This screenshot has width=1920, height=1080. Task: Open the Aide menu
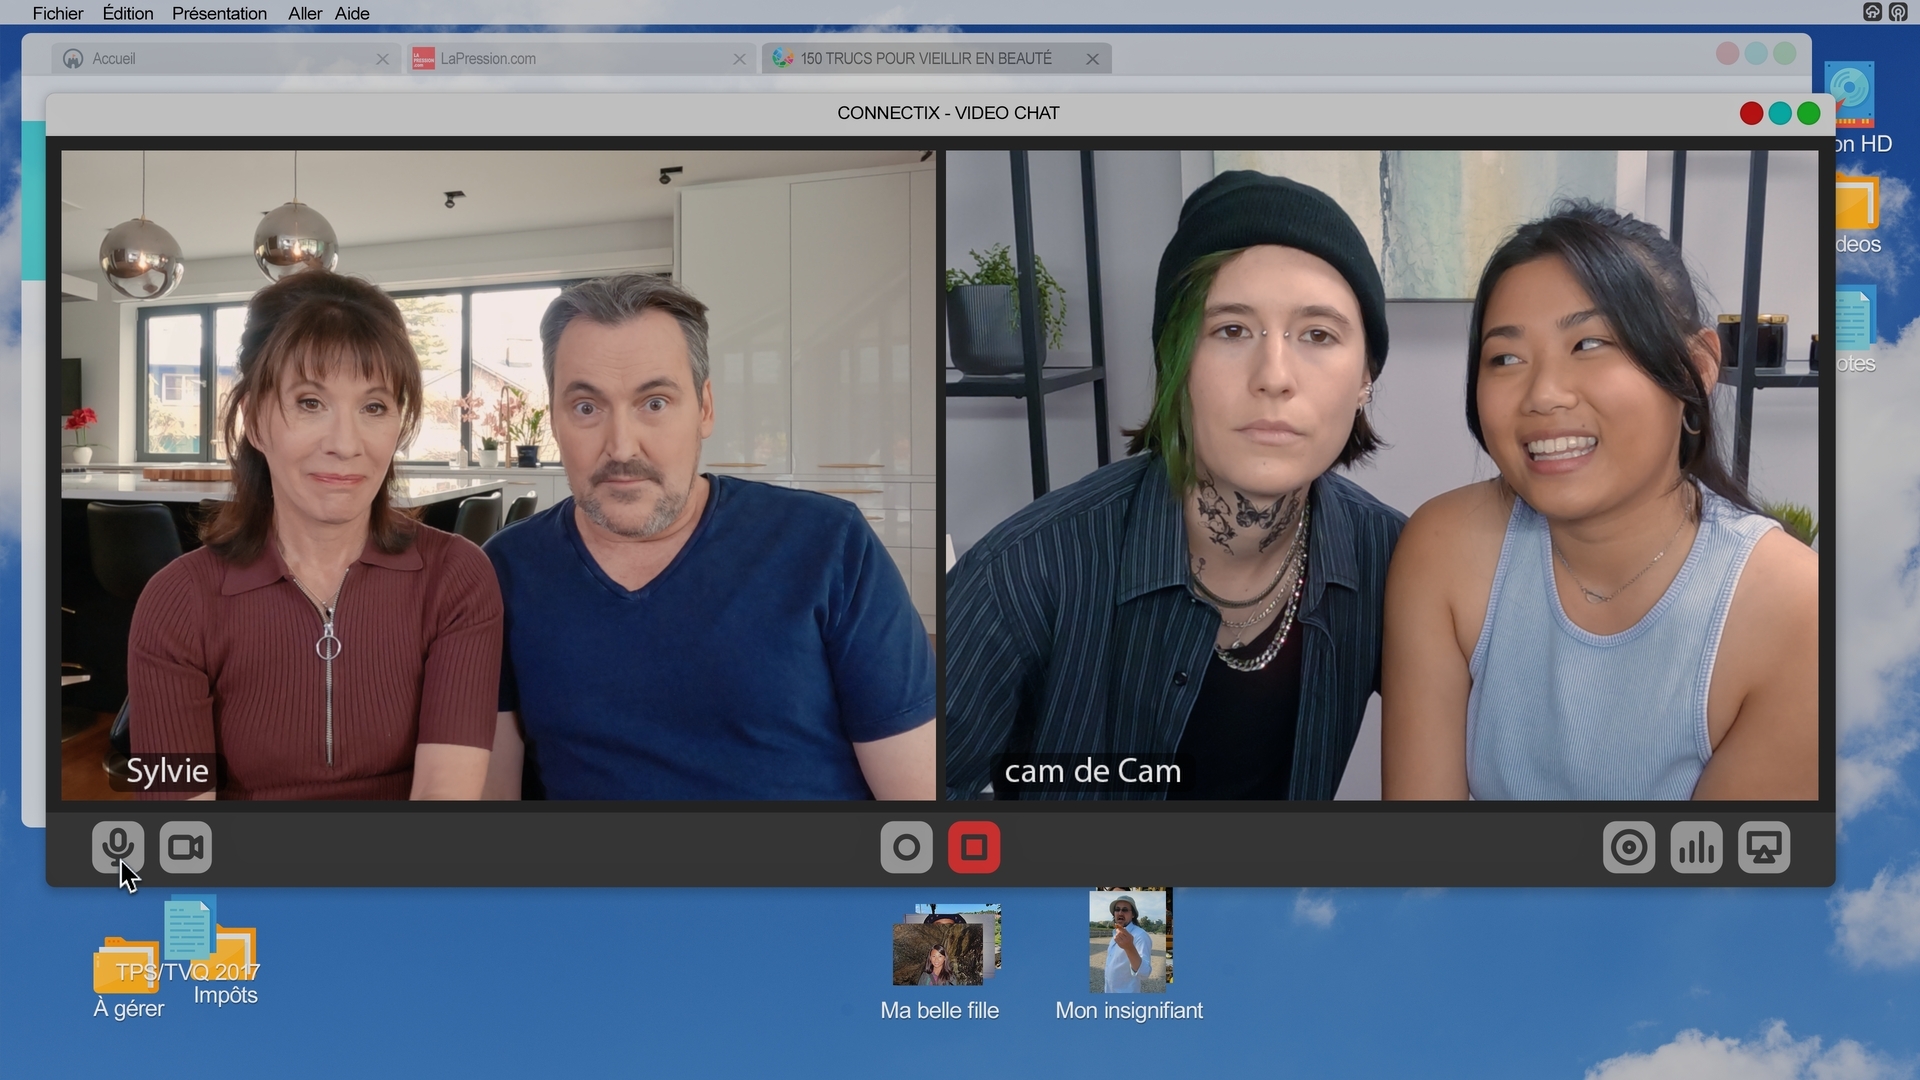(x=352, y=13)
